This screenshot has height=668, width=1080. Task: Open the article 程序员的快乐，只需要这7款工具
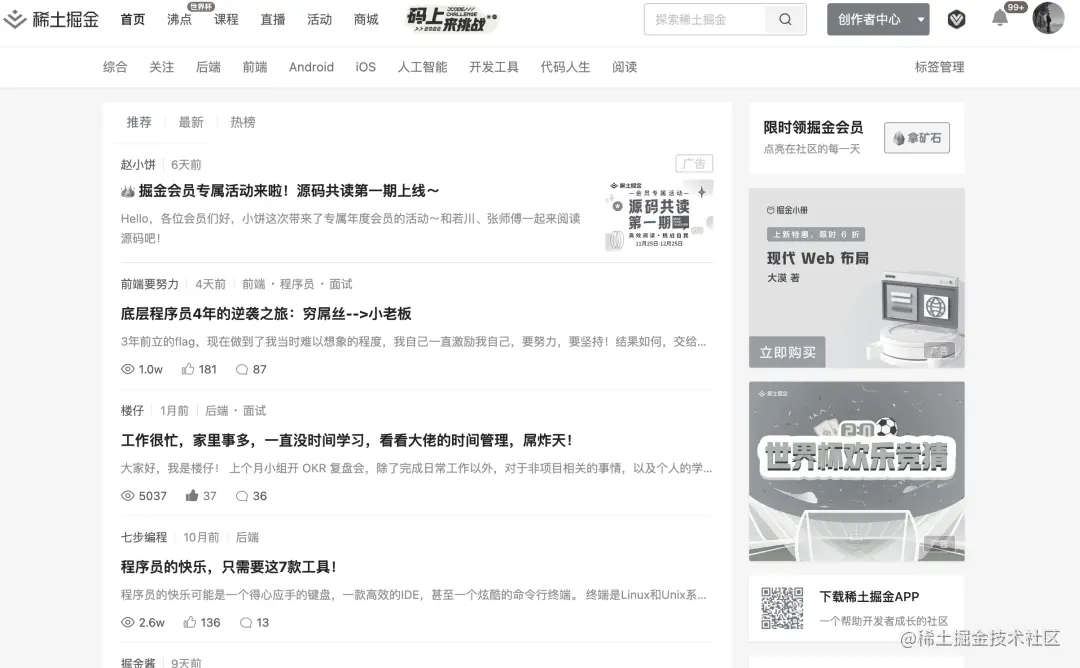pos(231,565)
